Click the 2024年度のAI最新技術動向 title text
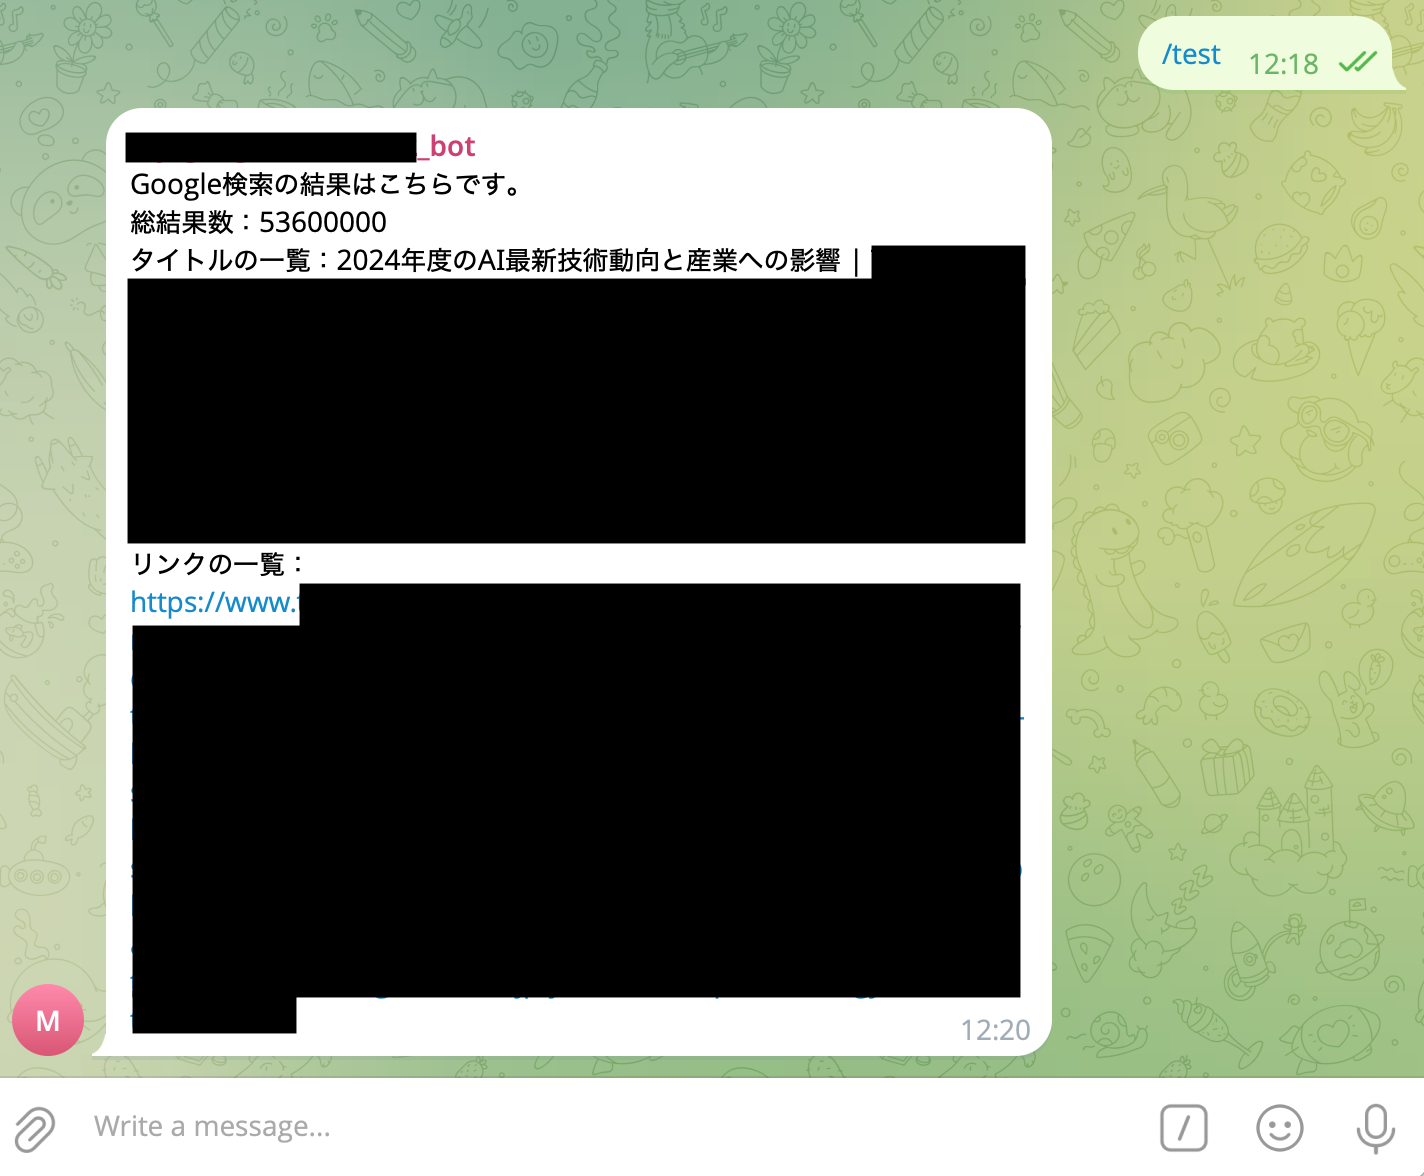The width and height of the screenshot is (1424, 1176). [x=485, y=260]
